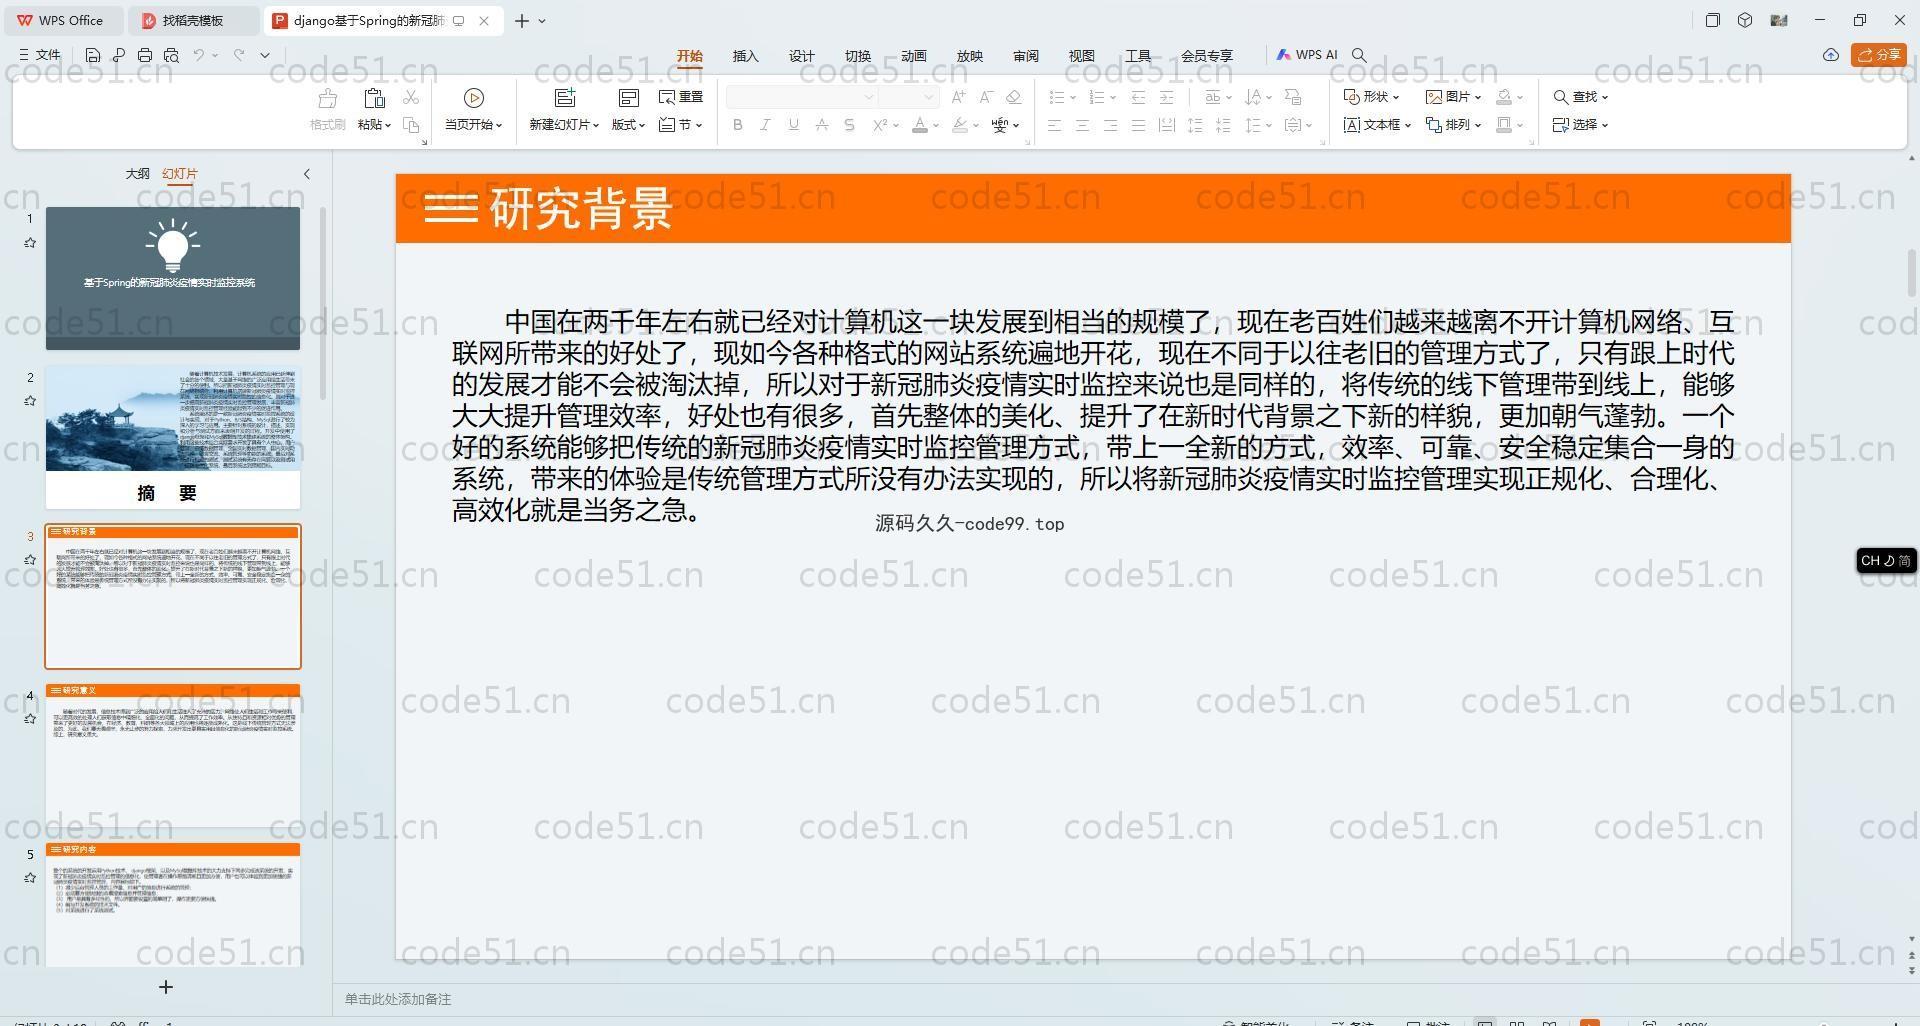Click the WPS AI button
This screenshot has width=1920, height=1026.
point(1307,55)
